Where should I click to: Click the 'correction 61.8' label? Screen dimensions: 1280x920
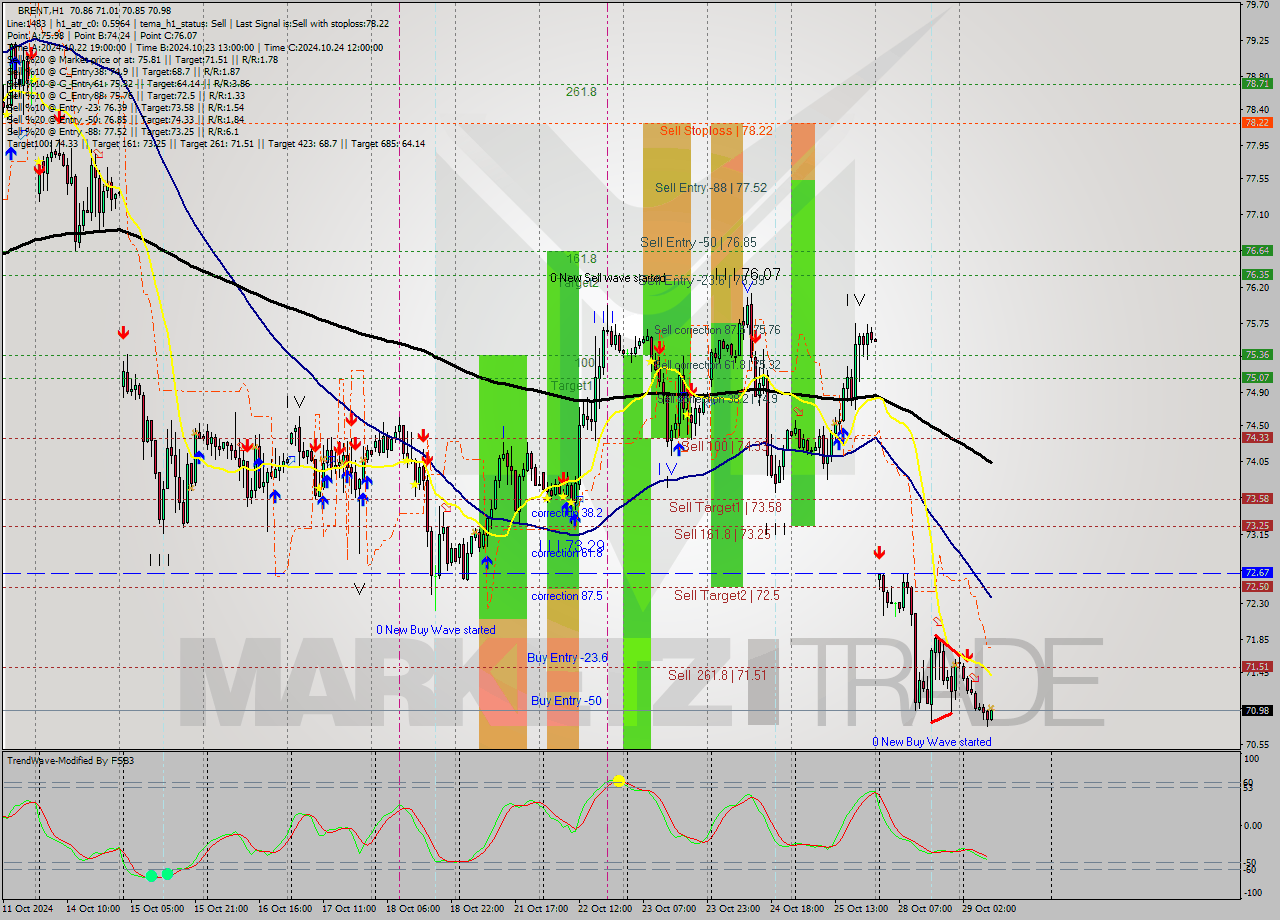tap(567, 553)
